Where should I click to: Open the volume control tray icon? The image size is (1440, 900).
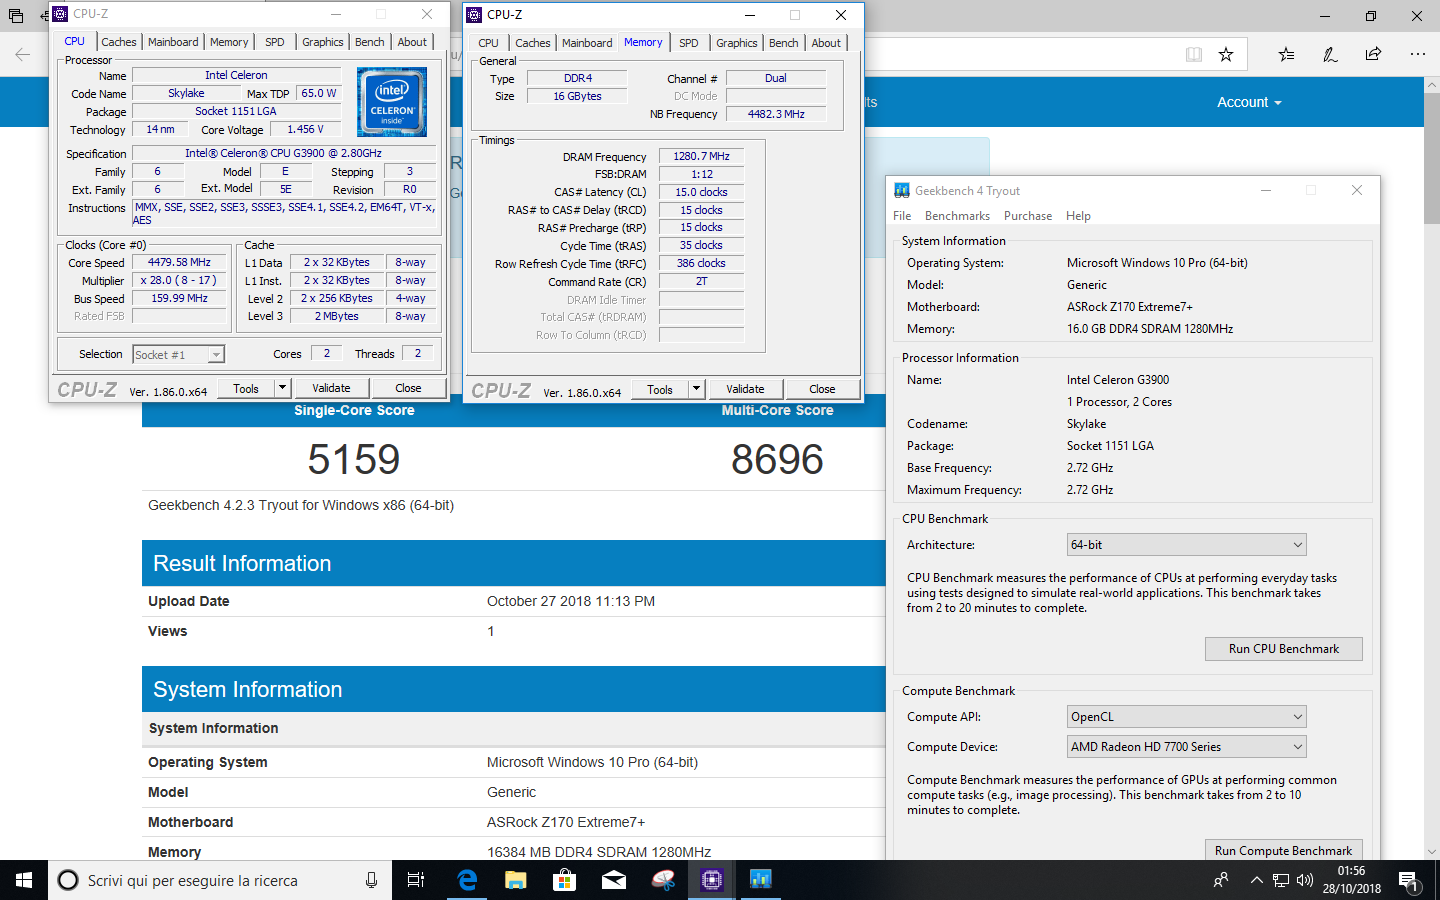pyautogui.click(x=1305, y=880)
